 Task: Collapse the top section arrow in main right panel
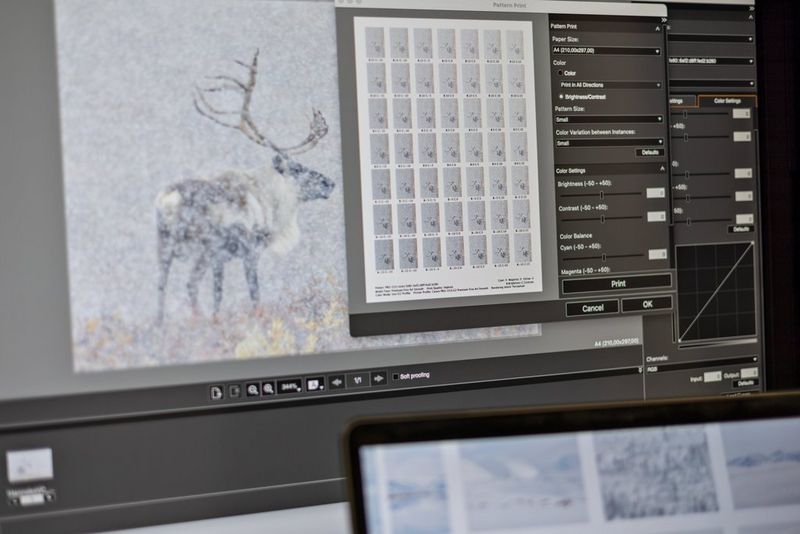click(751, 17)
